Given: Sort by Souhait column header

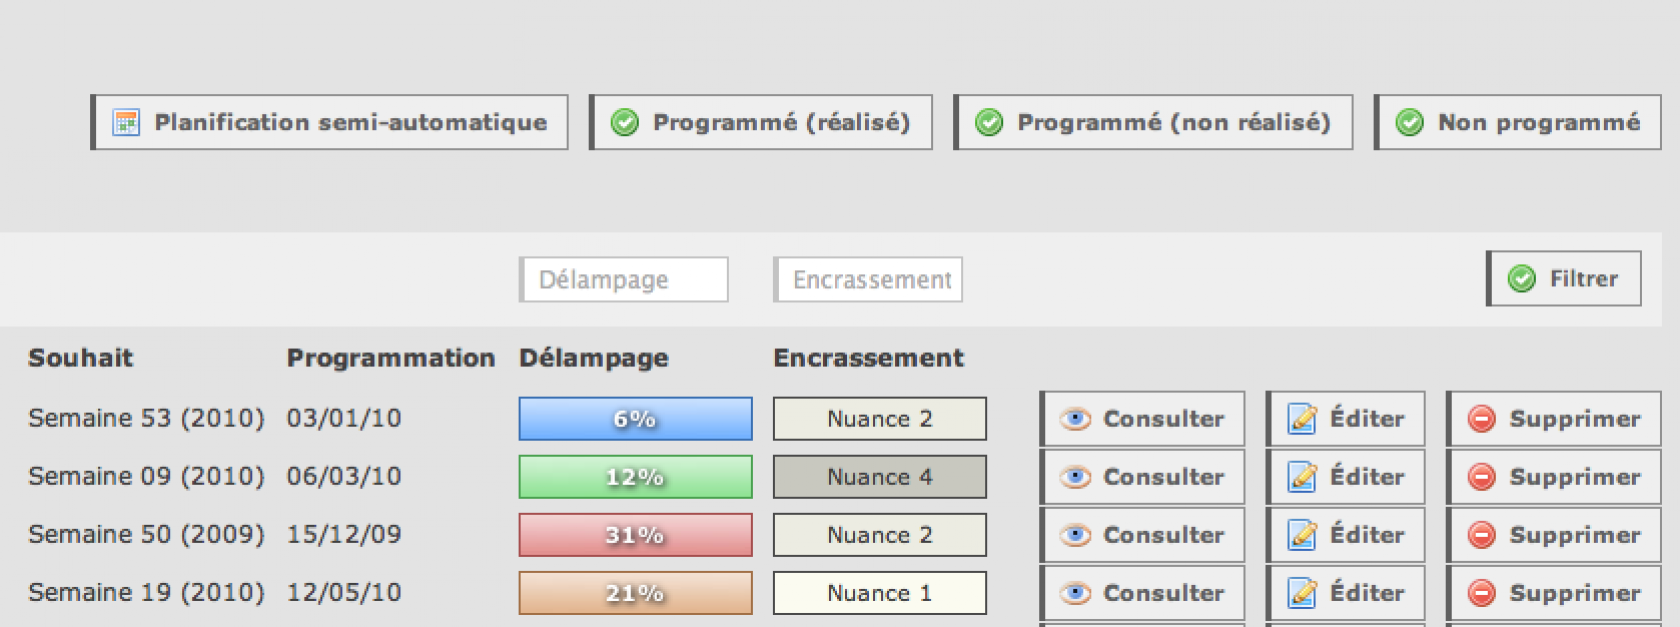Looking at the screenshot, I should (x=81, y=358).
